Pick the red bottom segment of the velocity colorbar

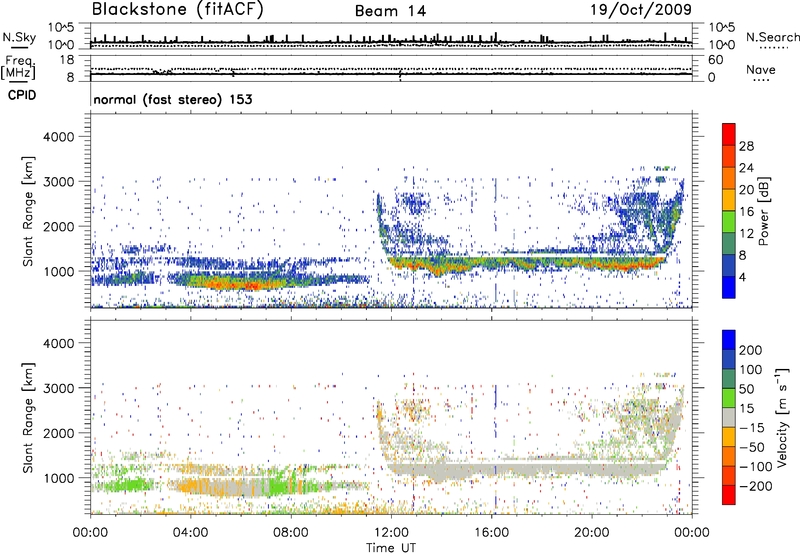point(729,495)
